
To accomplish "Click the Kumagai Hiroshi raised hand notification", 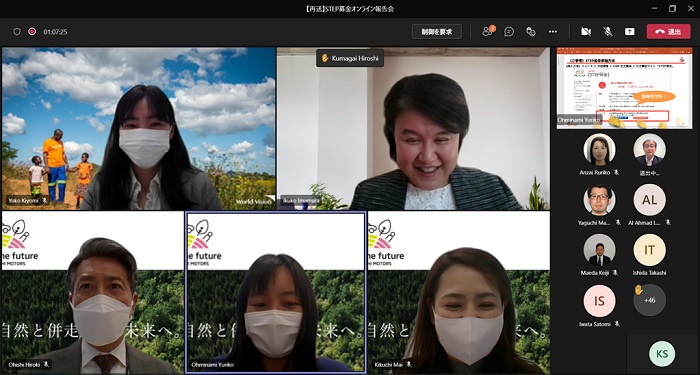I will pyautogui.click(x=350, y=58).
